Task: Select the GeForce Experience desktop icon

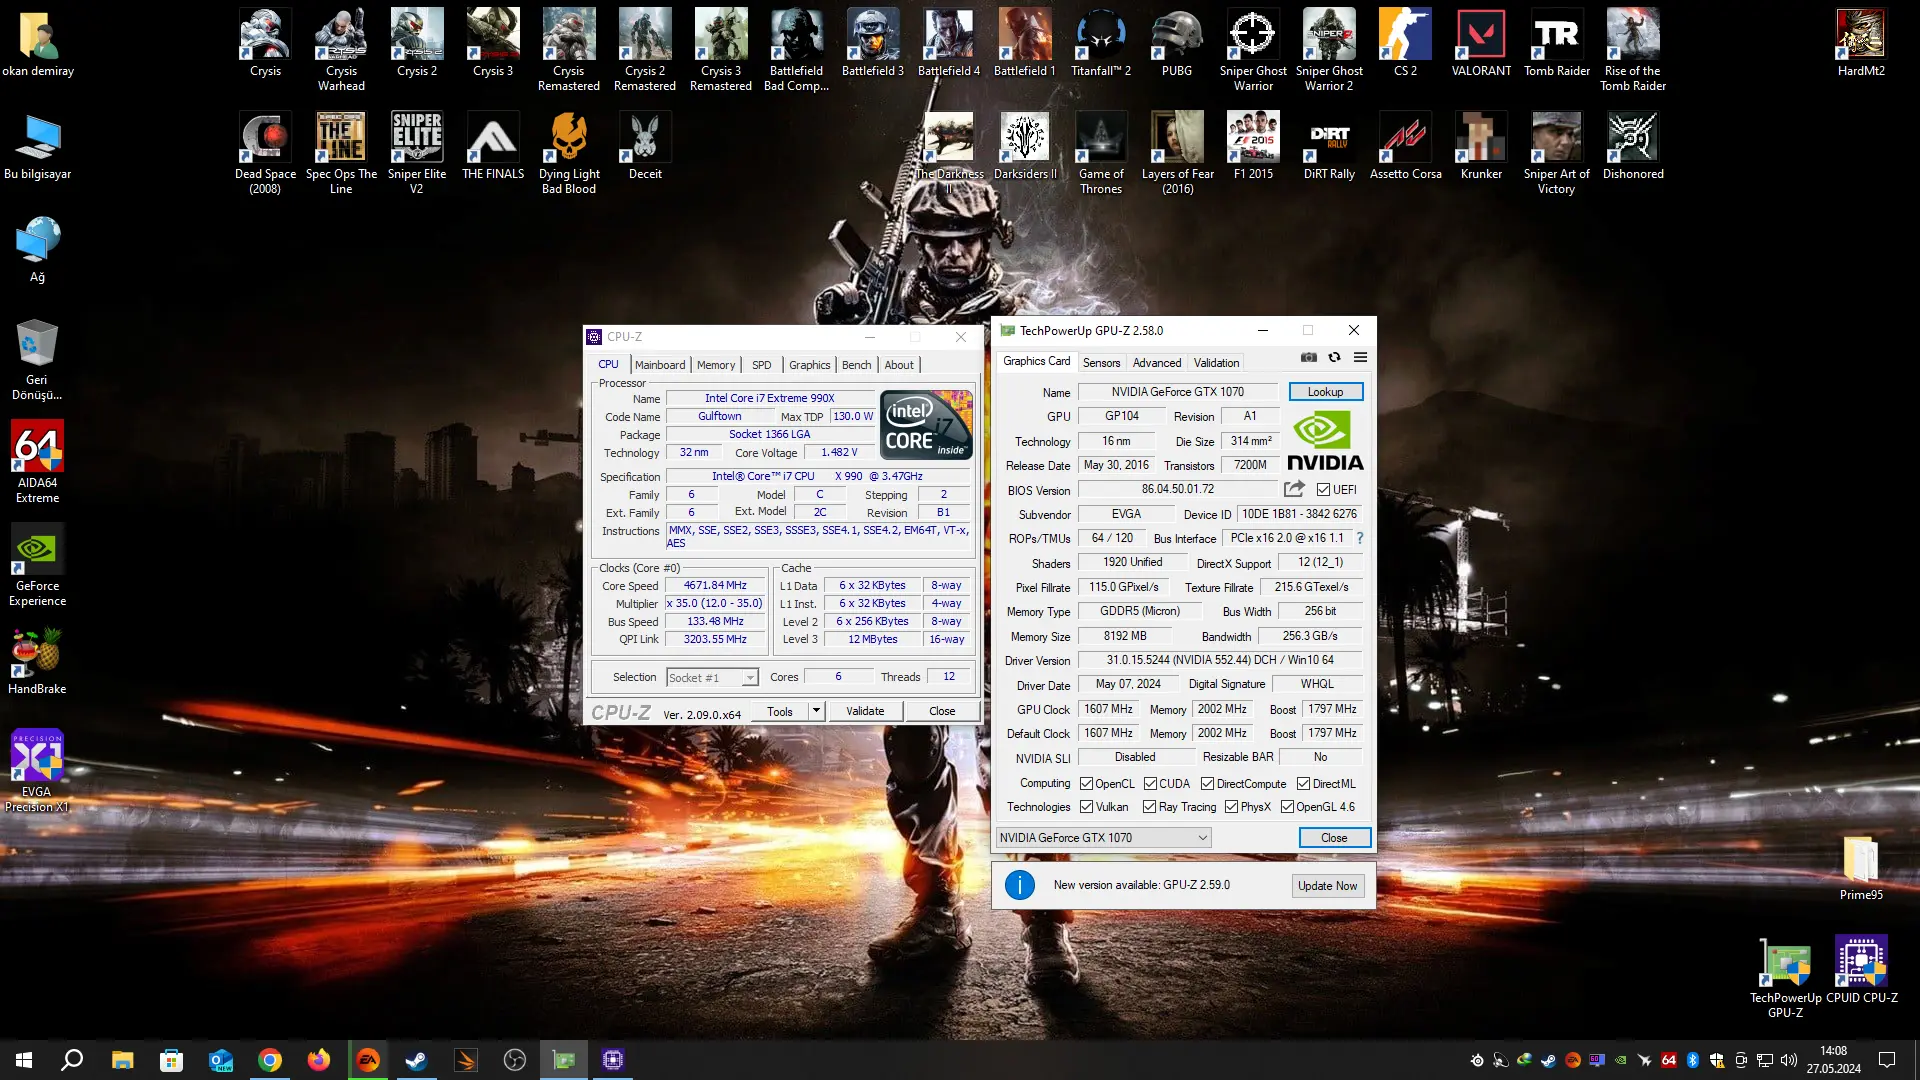Action: tap(37, 565)
